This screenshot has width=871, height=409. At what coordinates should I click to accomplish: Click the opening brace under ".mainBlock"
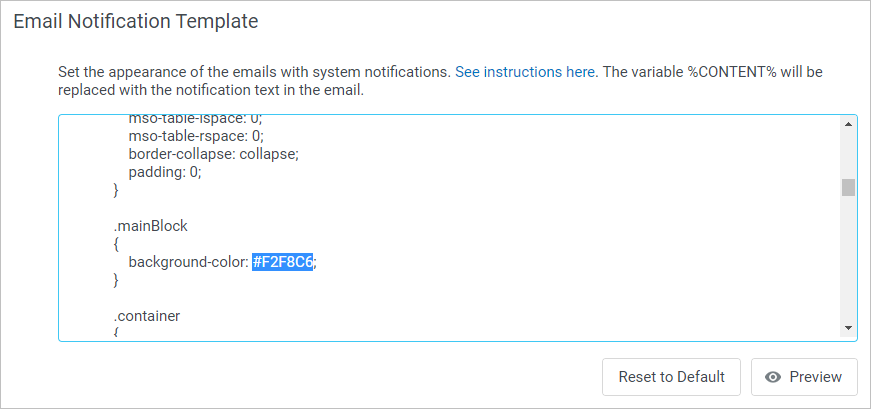pos(116,244)
